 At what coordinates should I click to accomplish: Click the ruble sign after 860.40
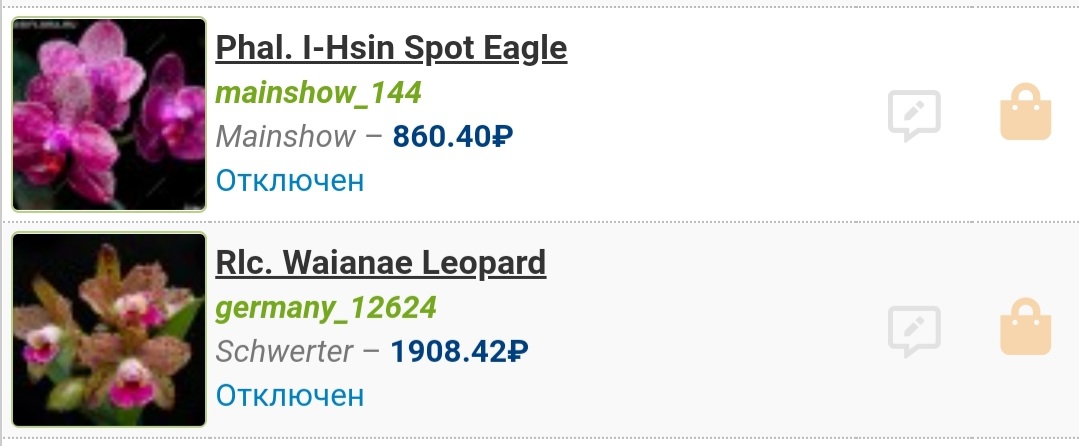click(x=502, y=137)
